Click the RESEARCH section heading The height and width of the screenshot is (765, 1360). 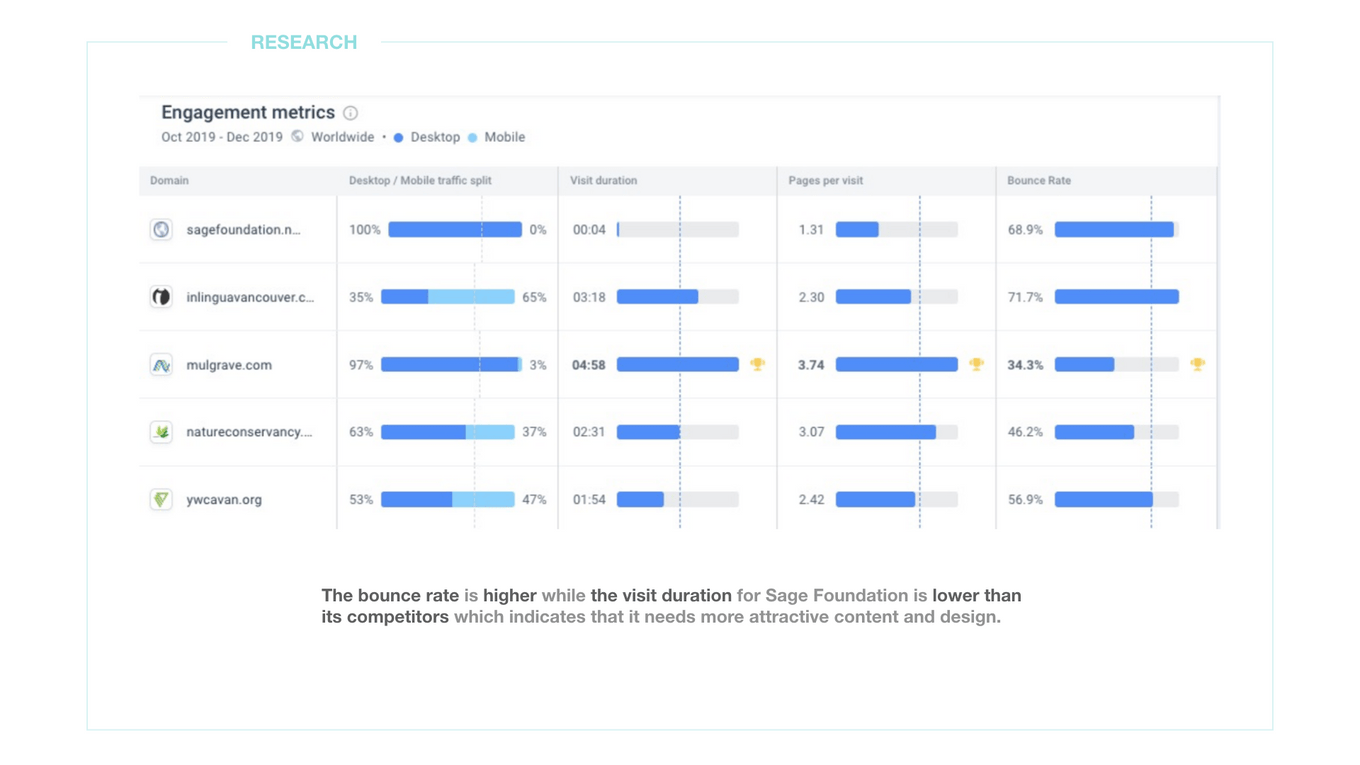[304, 42]
